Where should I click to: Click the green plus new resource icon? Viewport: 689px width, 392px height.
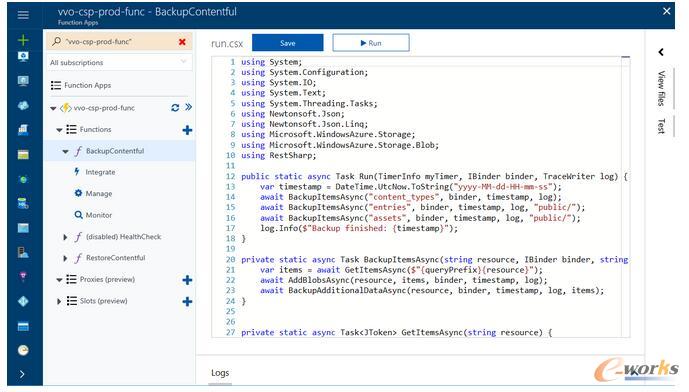point(23,40)
